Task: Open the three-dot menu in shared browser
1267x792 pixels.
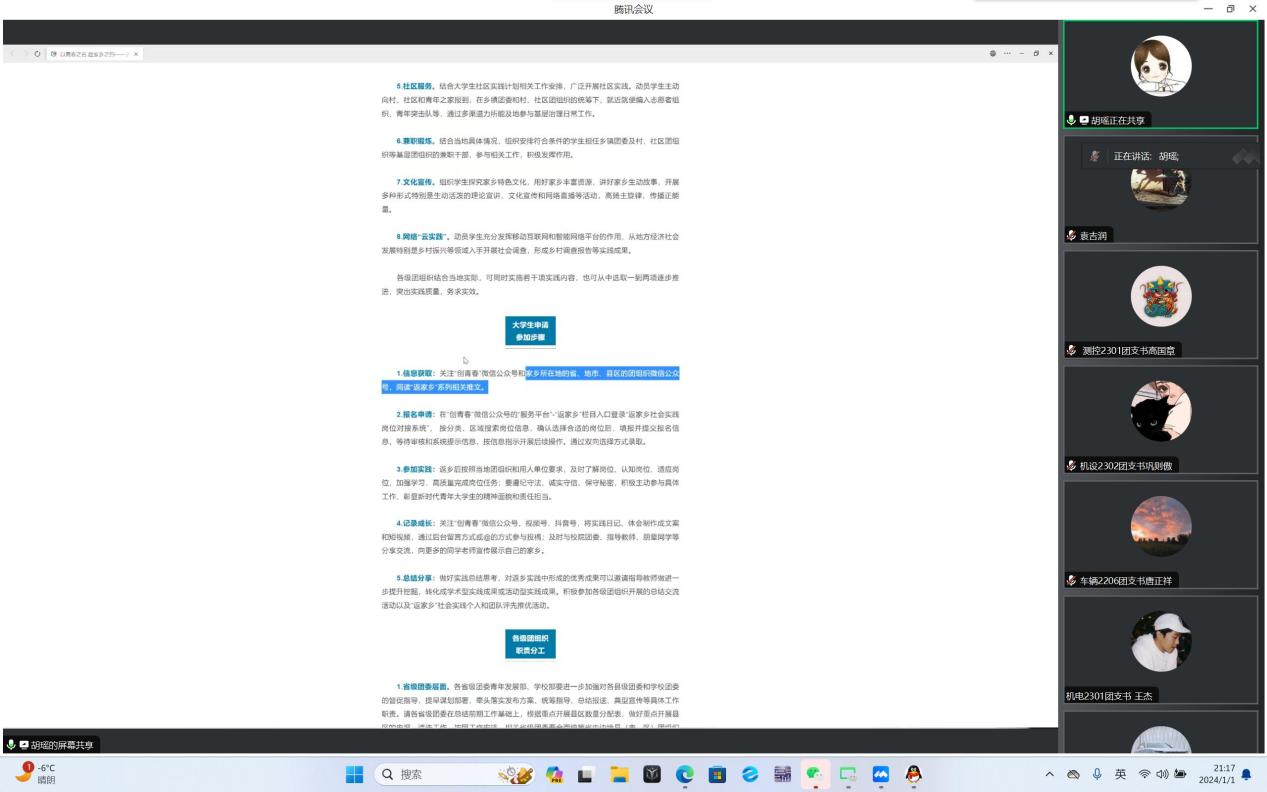Action: click(x=1008, y=53)
